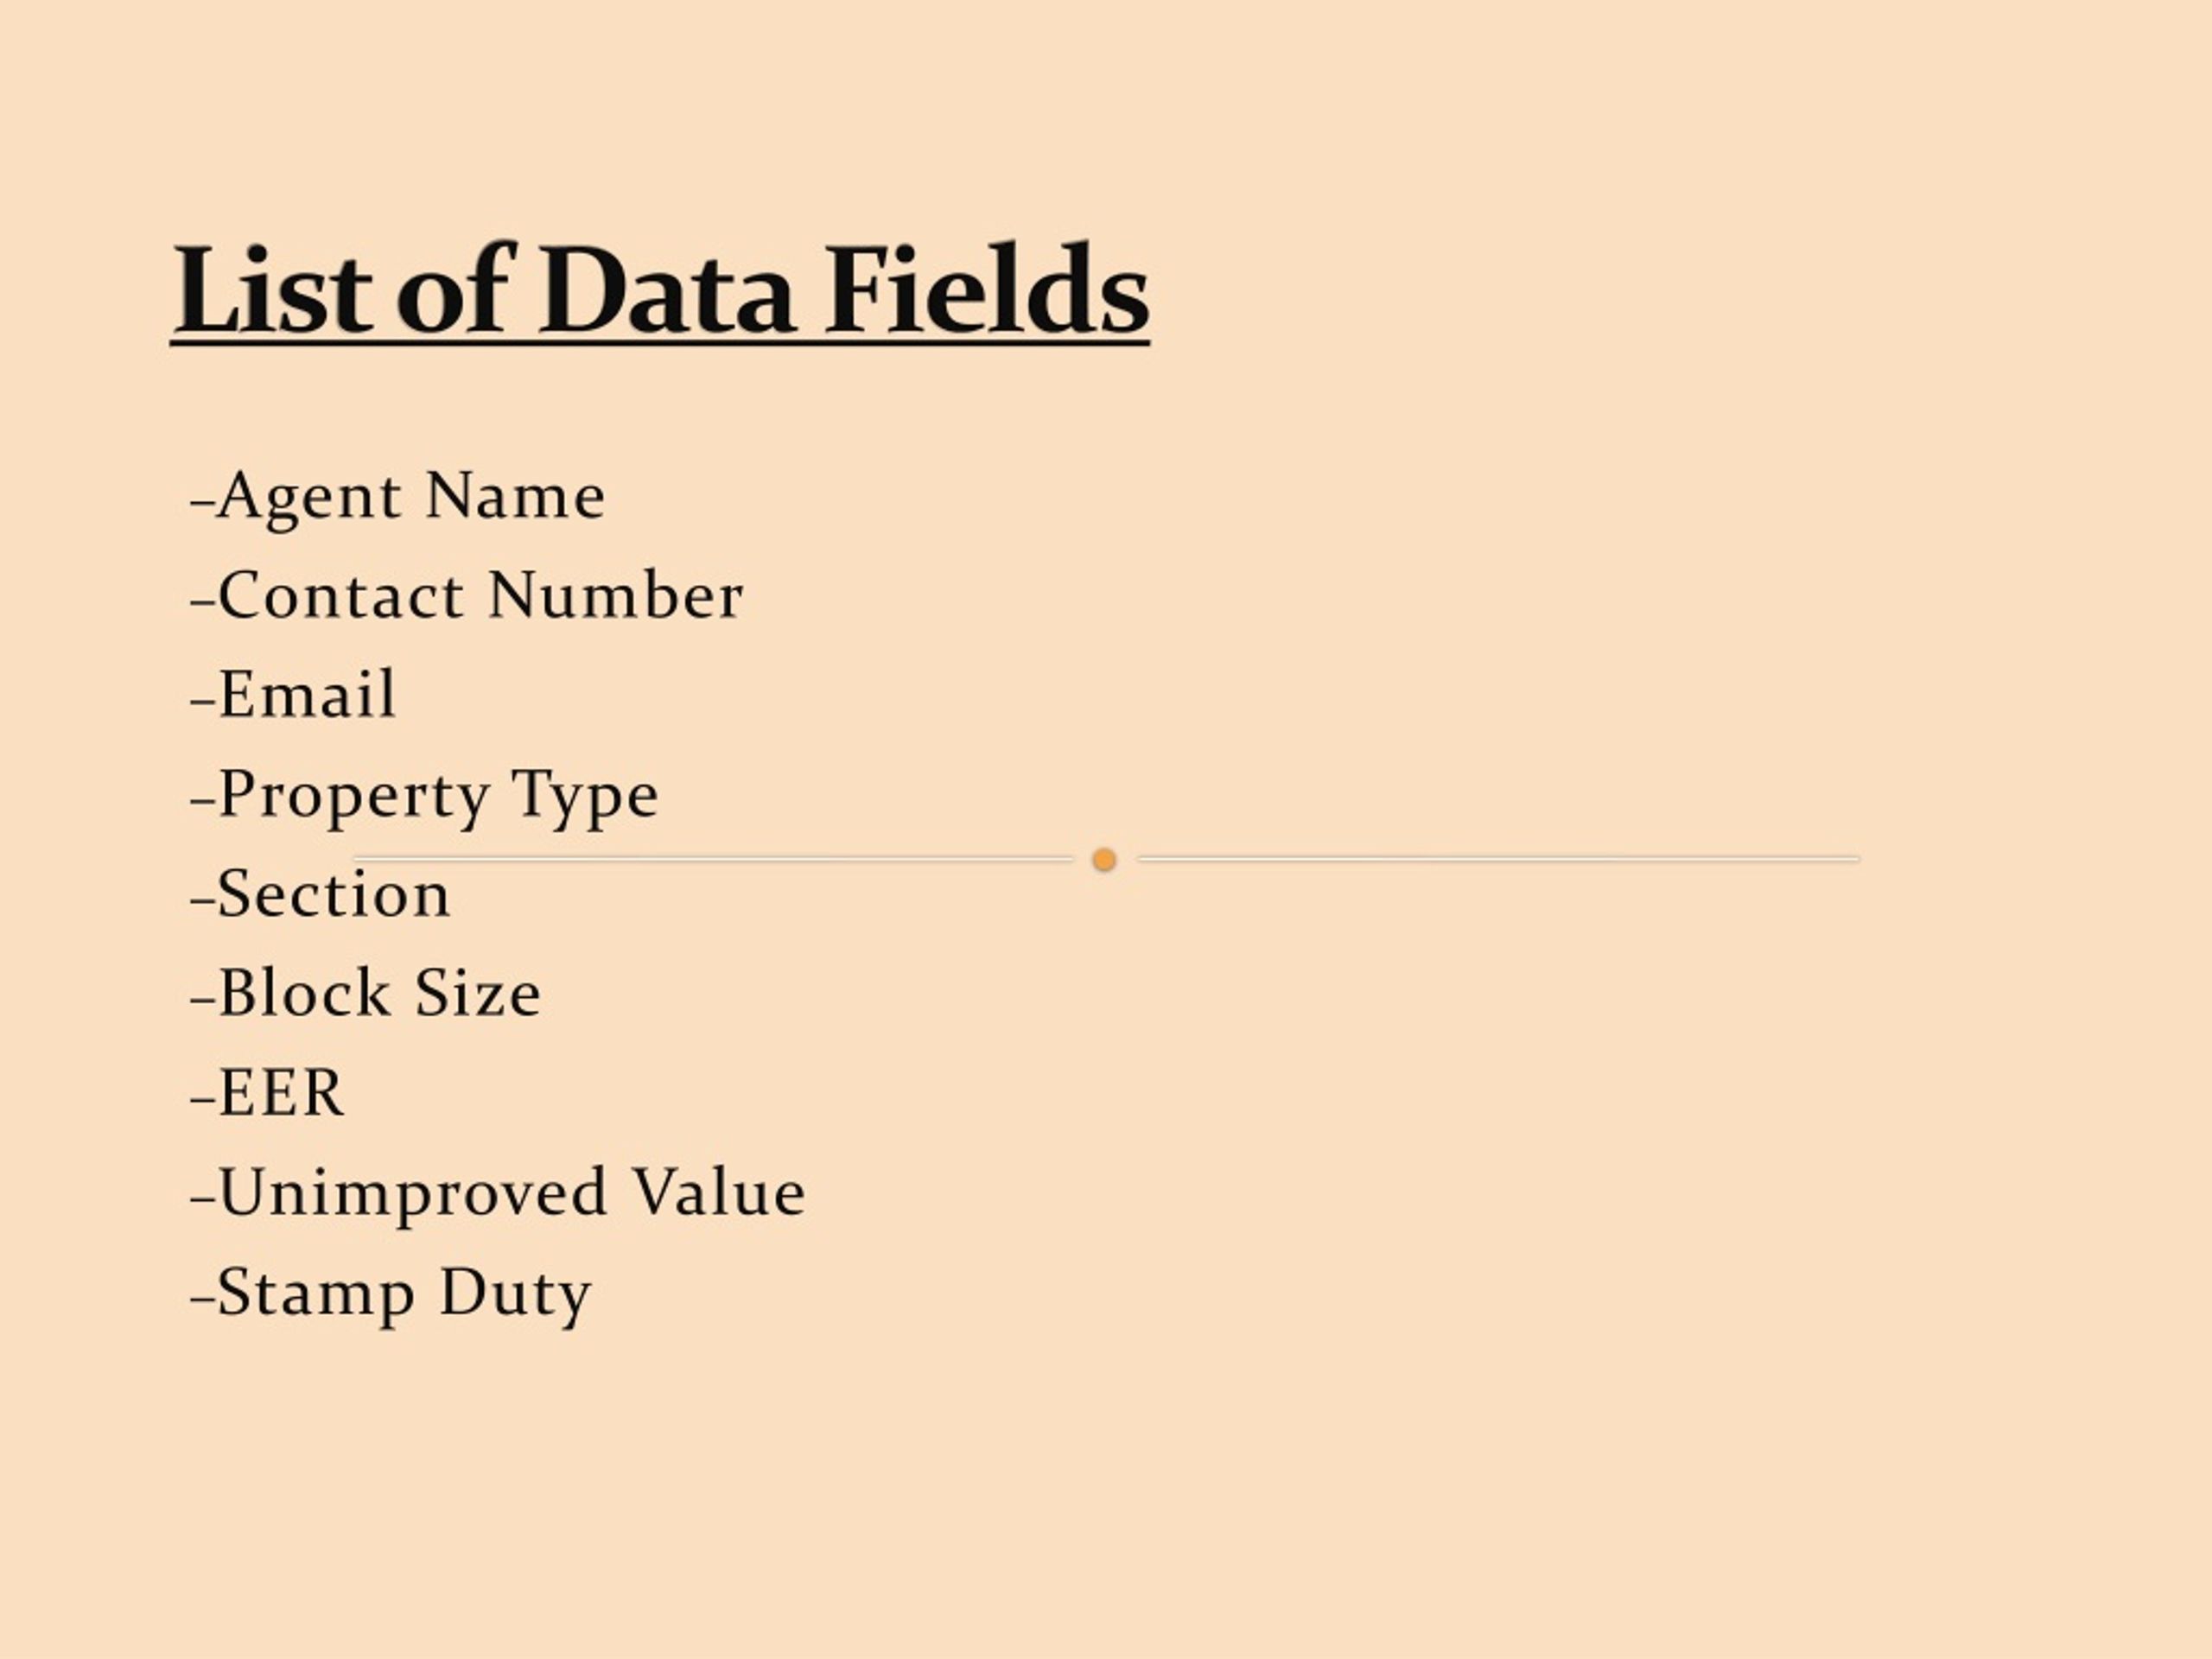Select the Contact Number list item

(467, 595)
